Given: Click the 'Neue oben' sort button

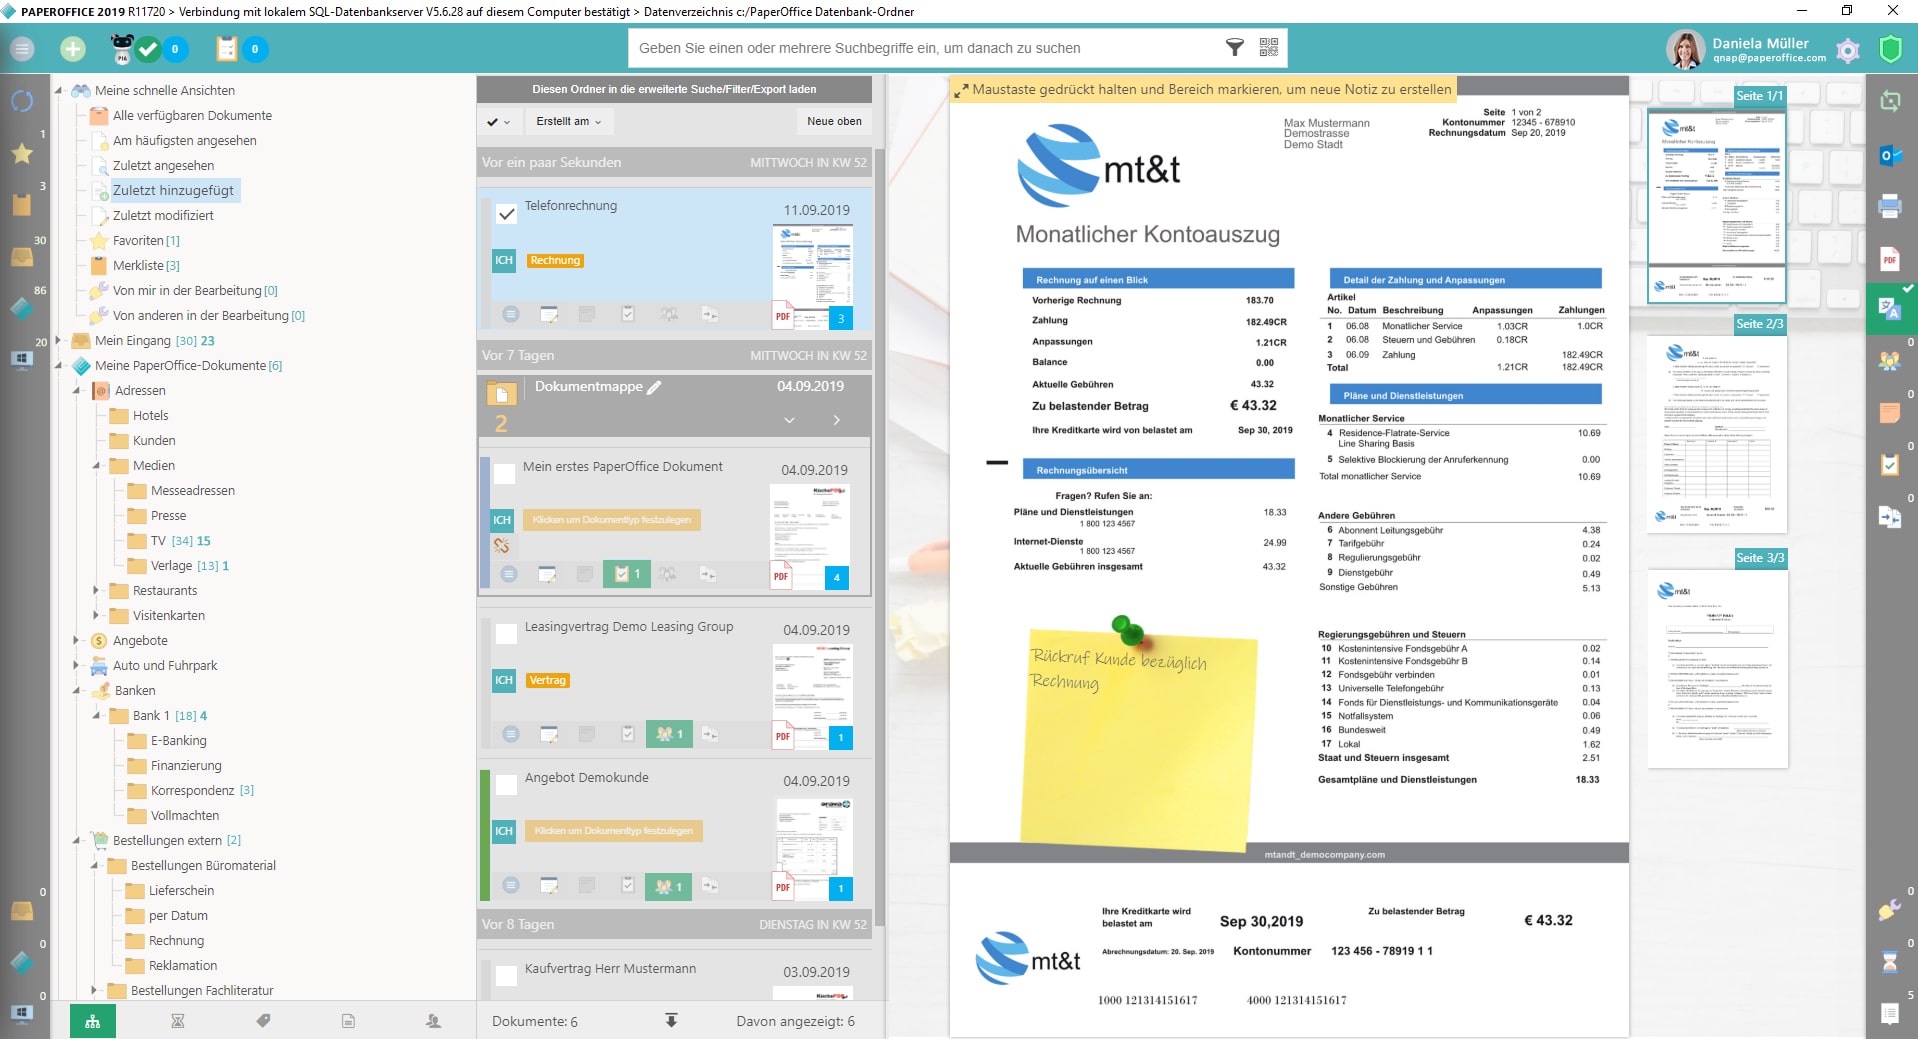Looking at the screenshot, I should click(x=834, y=122).
